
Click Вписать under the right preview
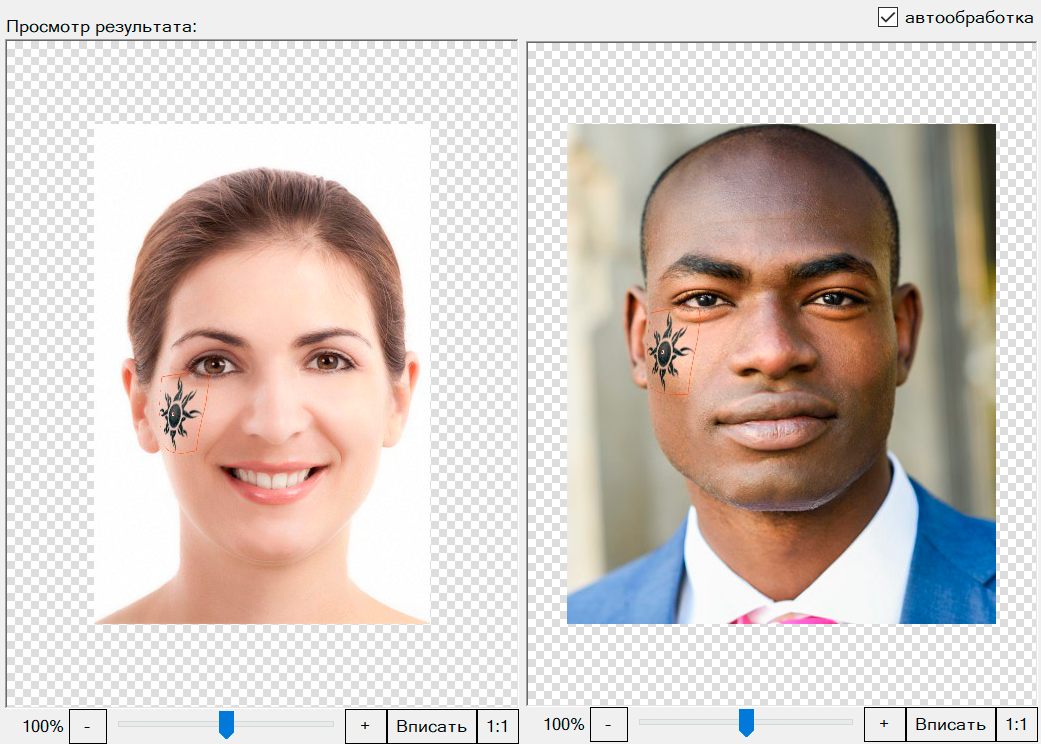tap(951, 724)
